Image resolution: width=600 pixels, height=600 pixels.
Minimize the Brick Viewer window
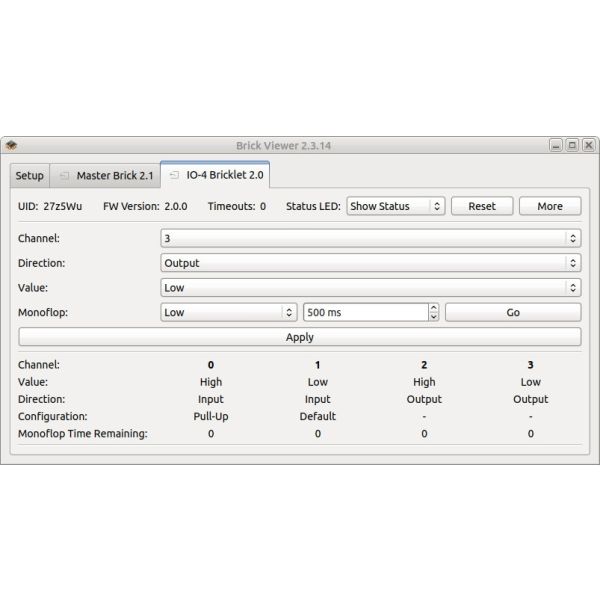point(556,145)
